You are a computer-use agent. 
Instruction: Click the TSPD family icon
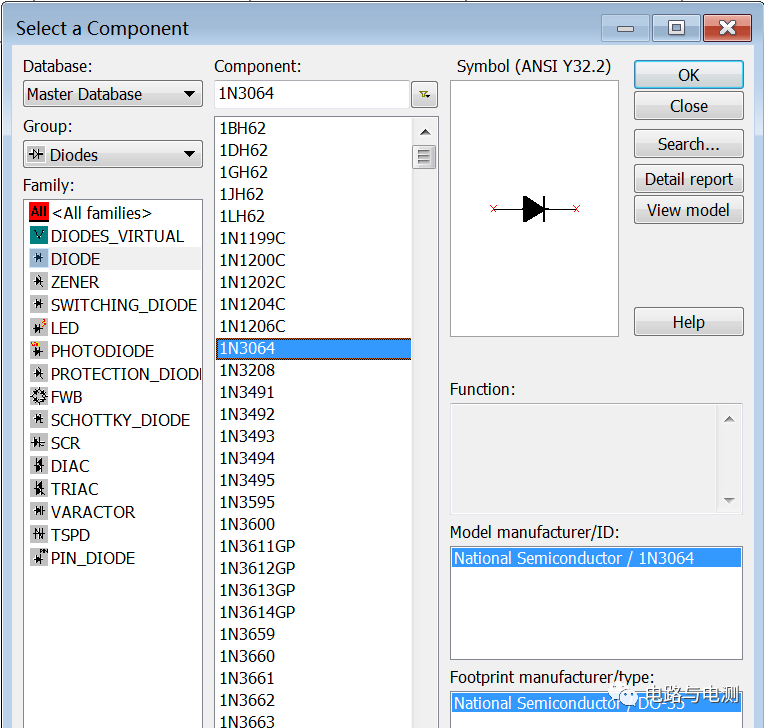tap(38, 535)
